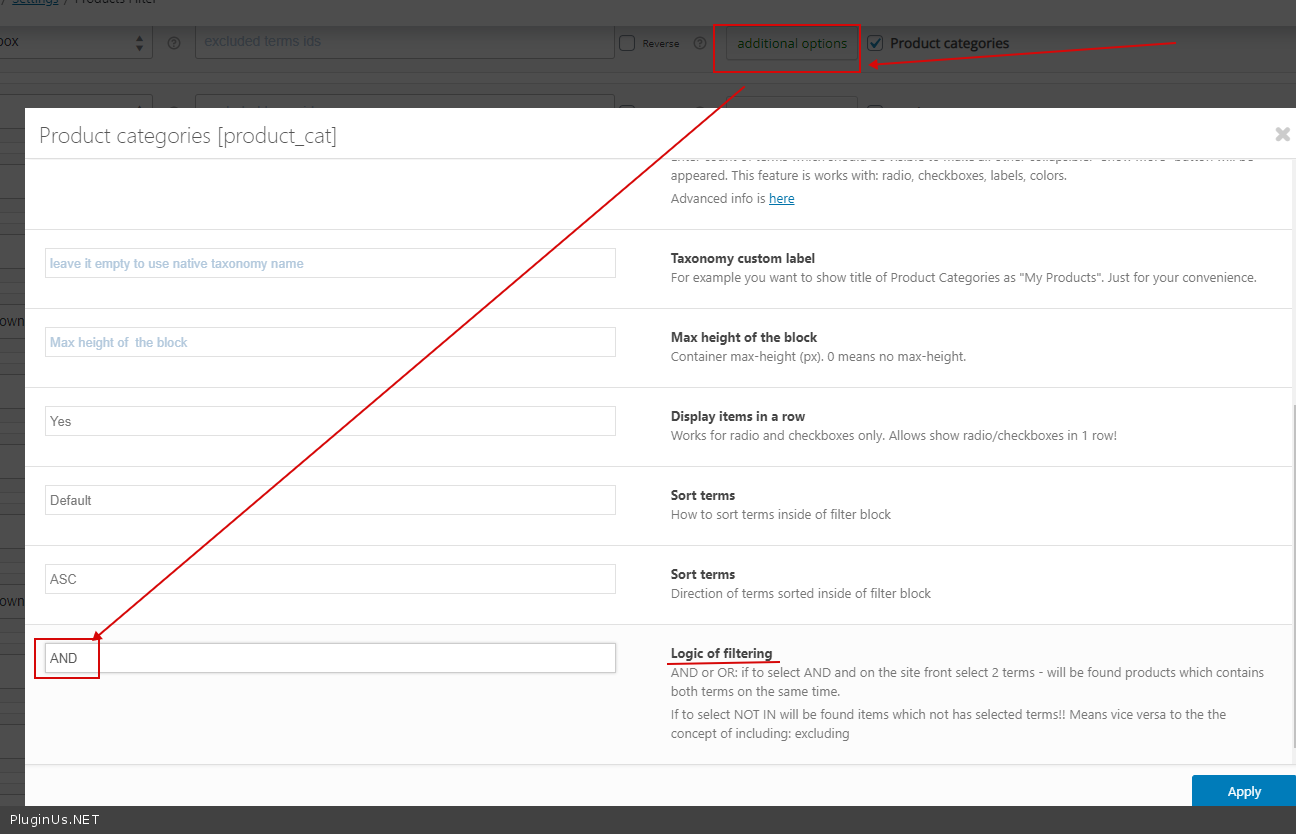The height and width of the screenshot is (834, 1296).
Task: Open the 'here' advanced info link
Action: (781, 198)
